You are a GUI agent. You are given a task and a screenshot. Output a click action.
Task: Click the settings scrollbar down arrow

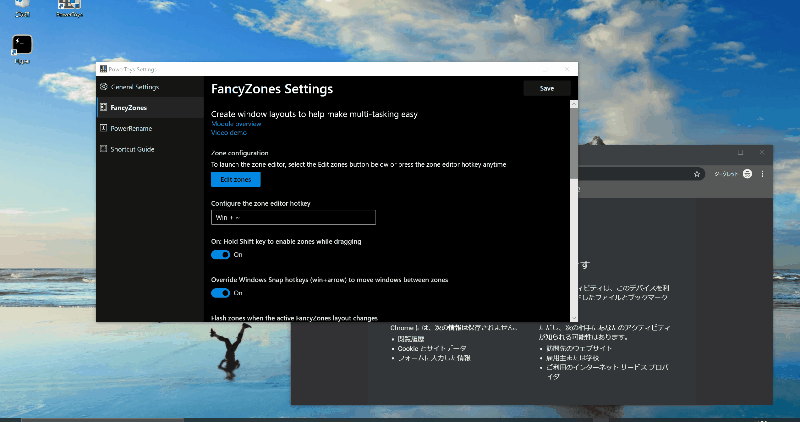tap(574, 318)
